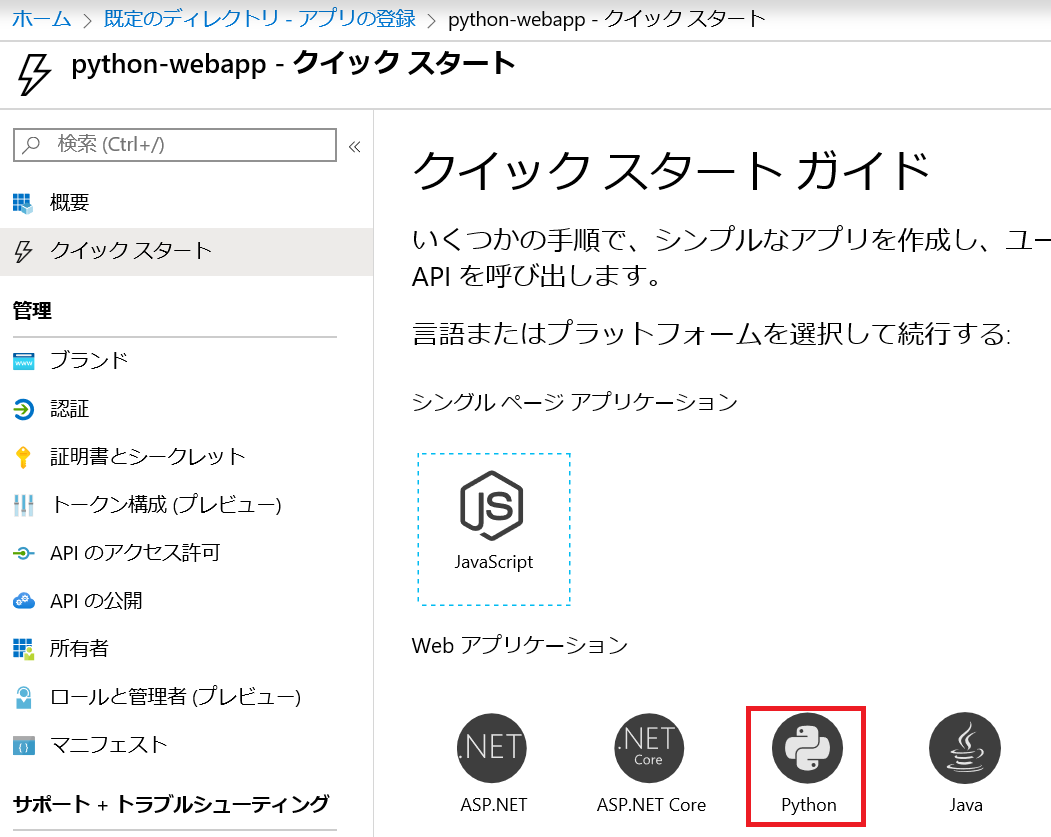Click the シングル ページ アプリケーション section label
Screen dimensions: 1051x837
tap(574, 402)
